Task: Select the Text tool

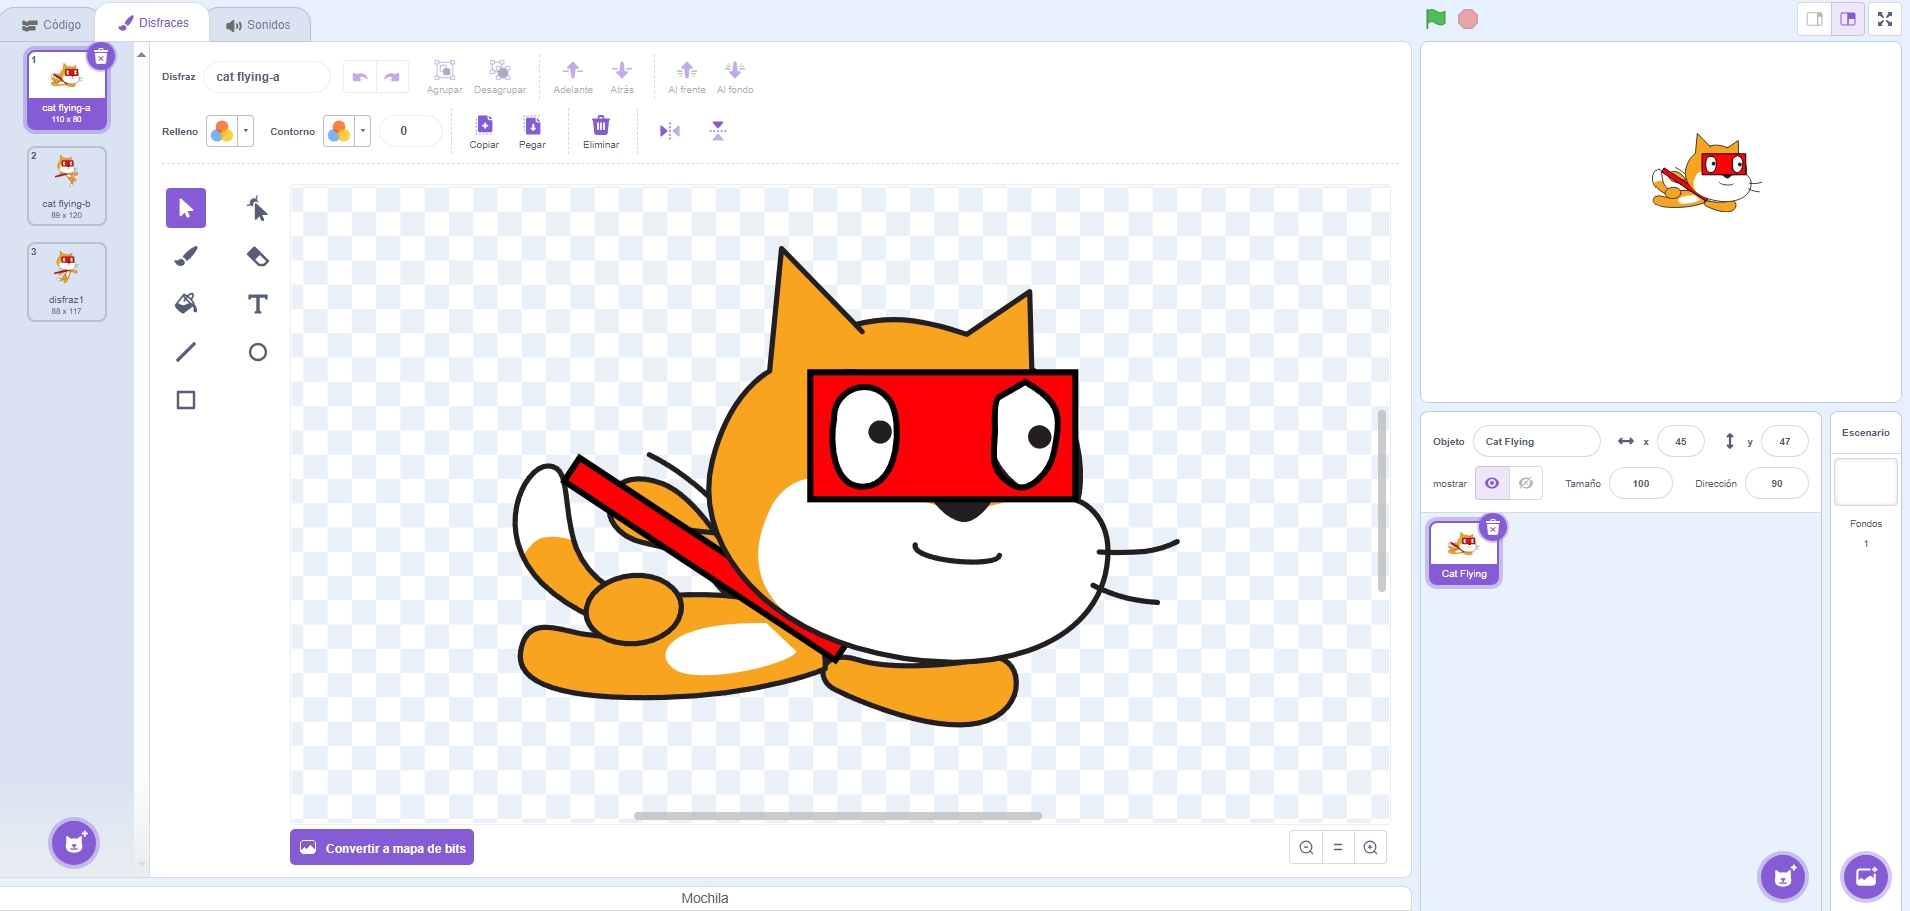Action: (258, 304)
